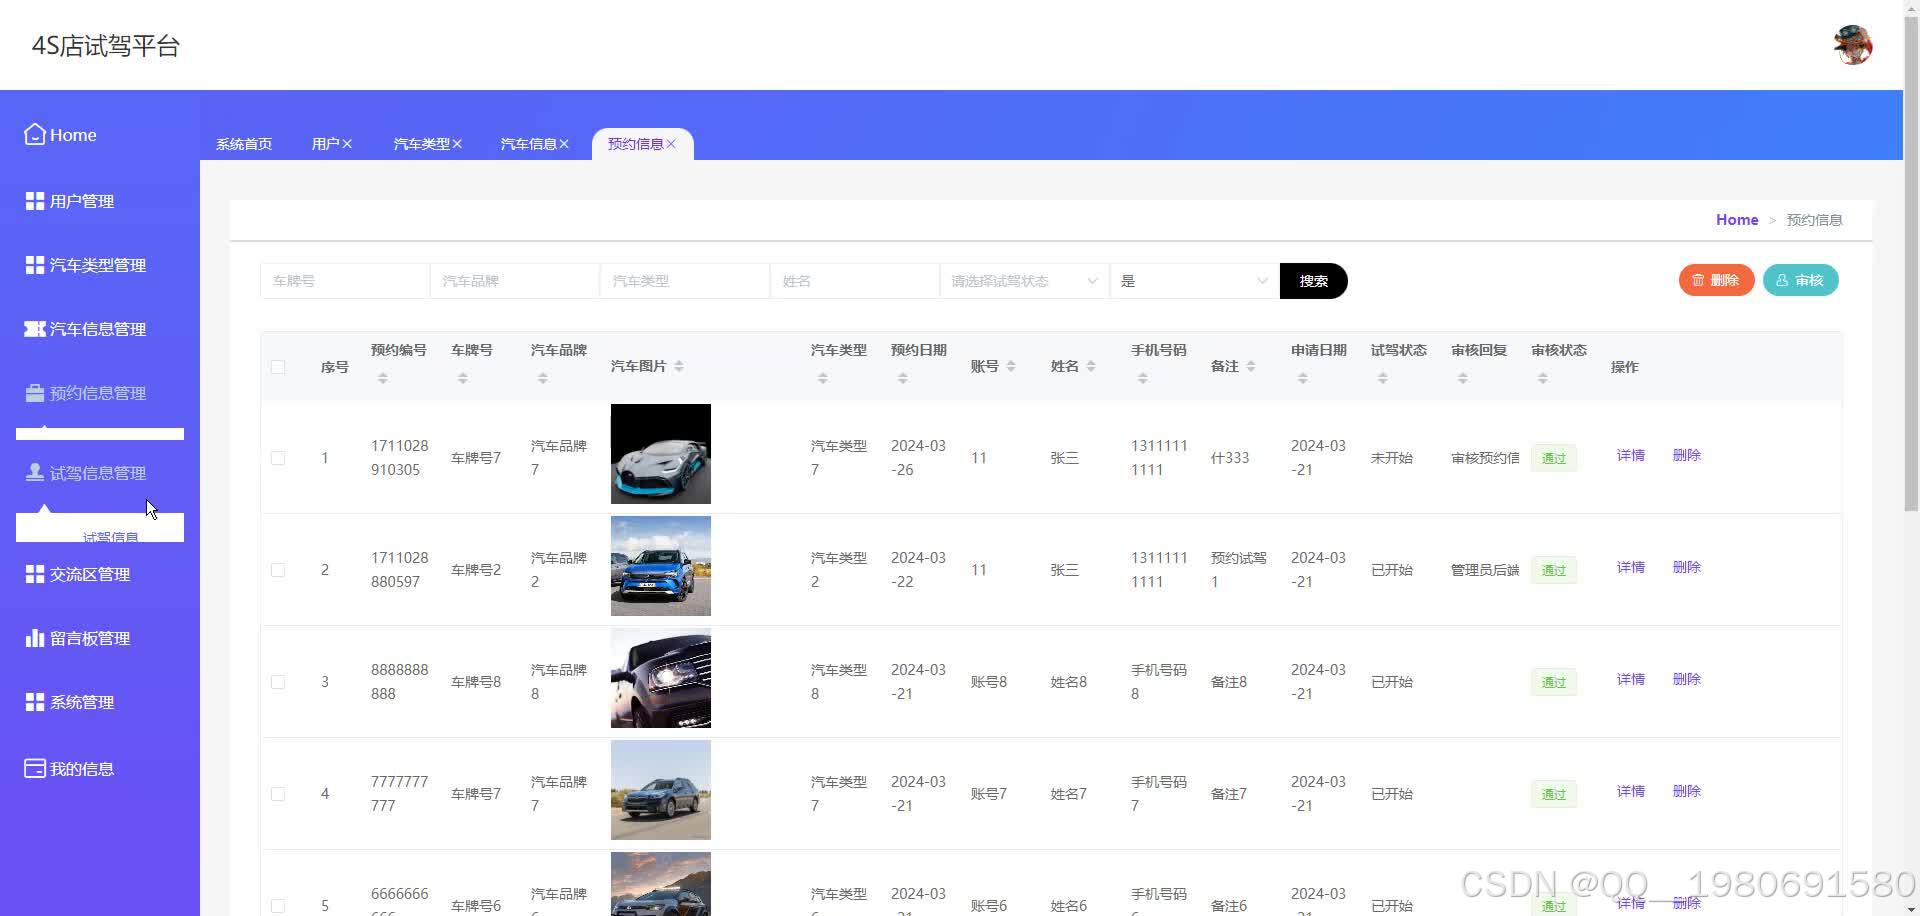Sort by 账号 column arrows
Screen dimensions: 1920x916
tap(1010, 366)
